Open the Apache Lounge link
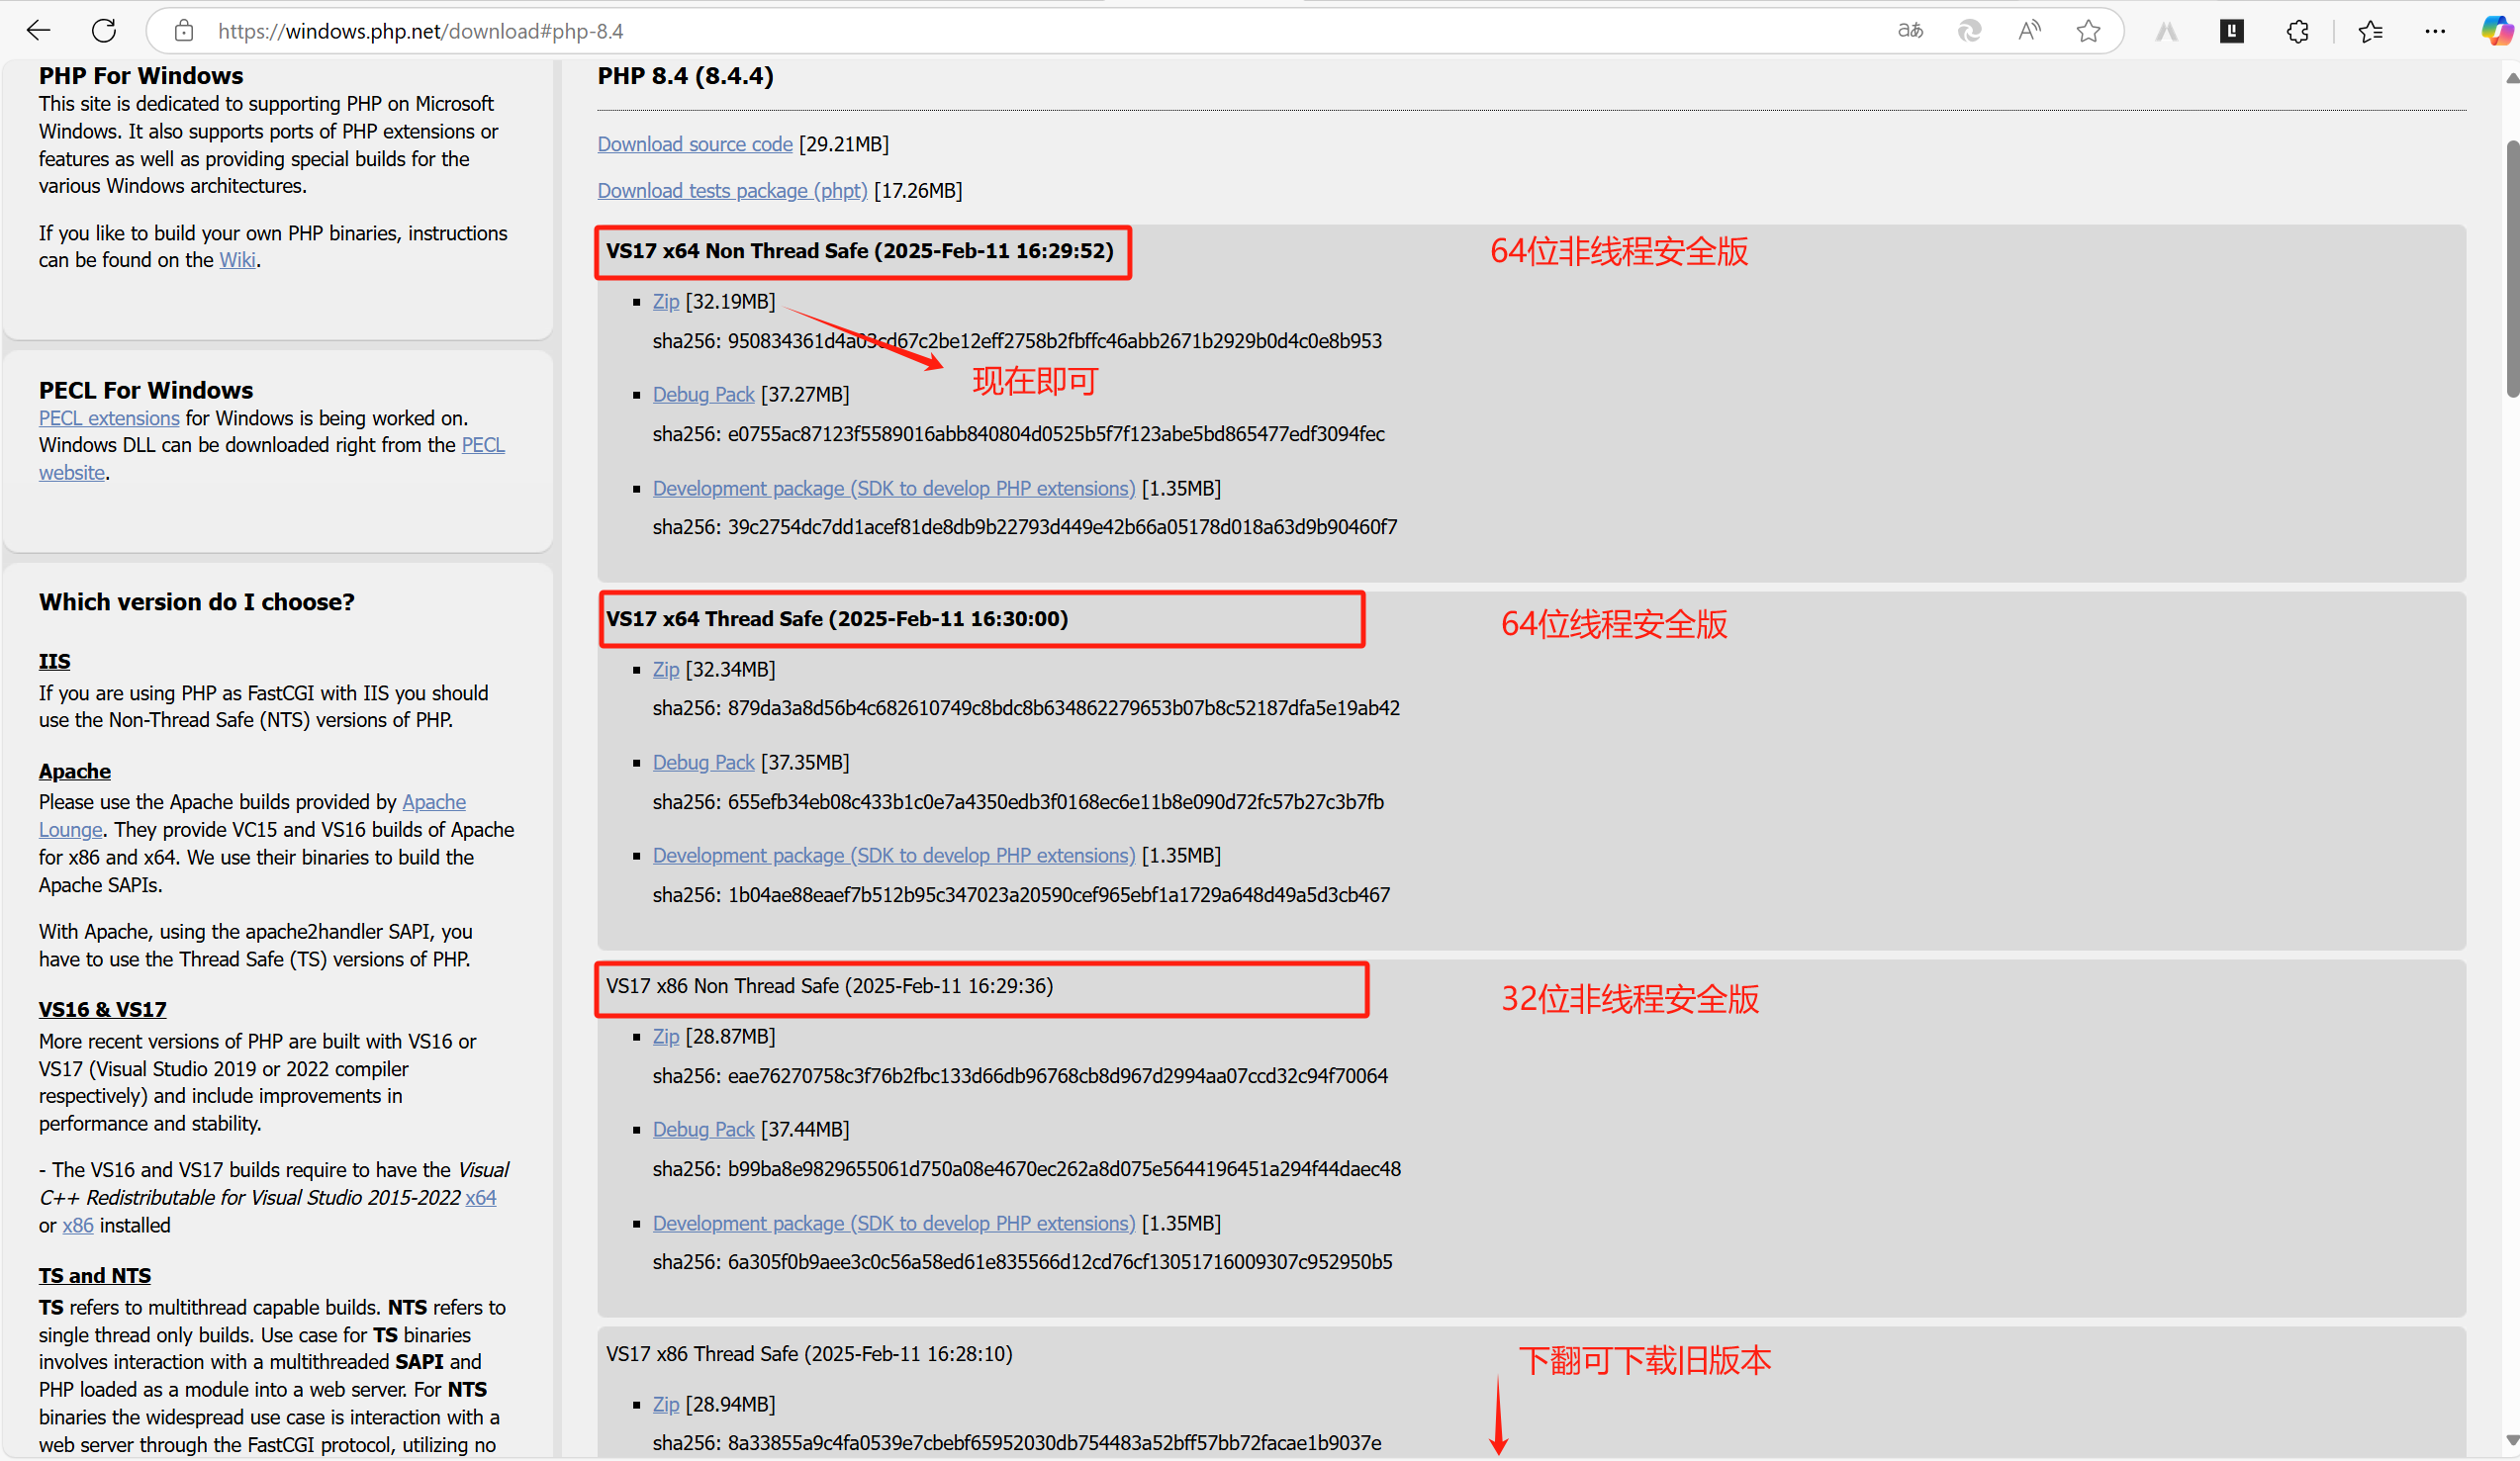Viewport: 2520px width, 1461px height. point(70,829)
